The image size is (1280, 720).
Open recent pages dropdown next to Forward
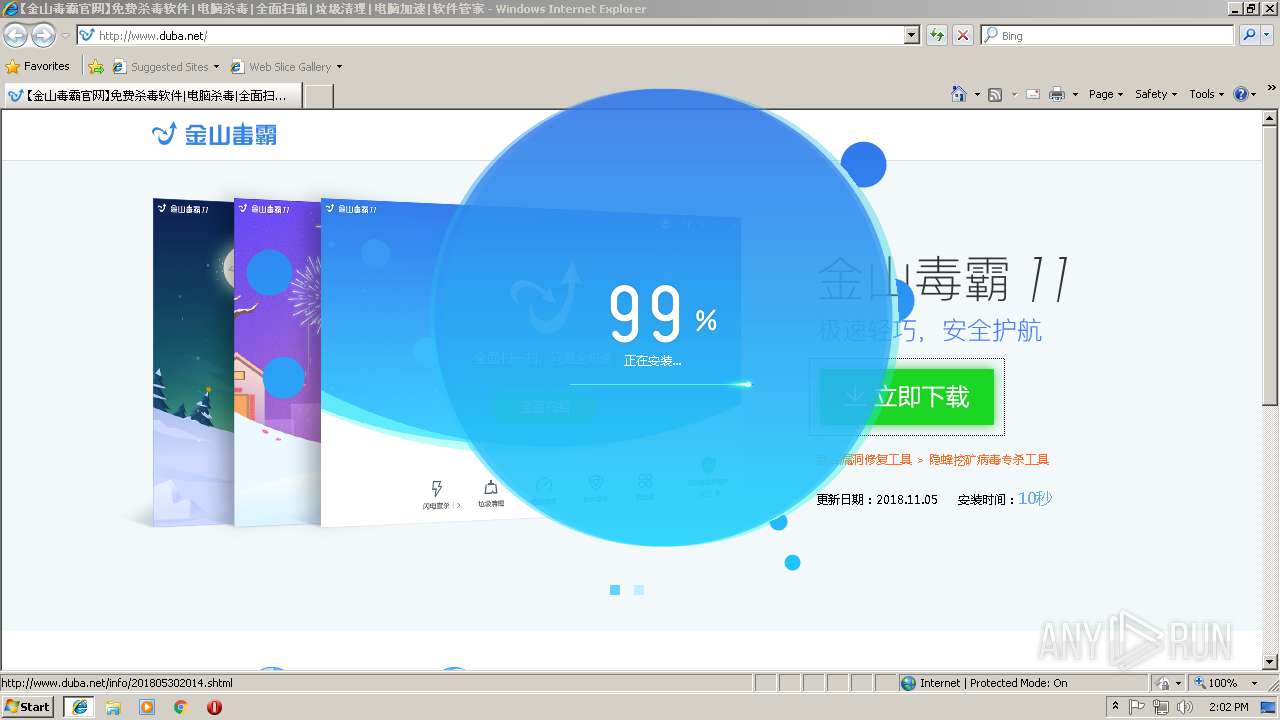(65, 36)
